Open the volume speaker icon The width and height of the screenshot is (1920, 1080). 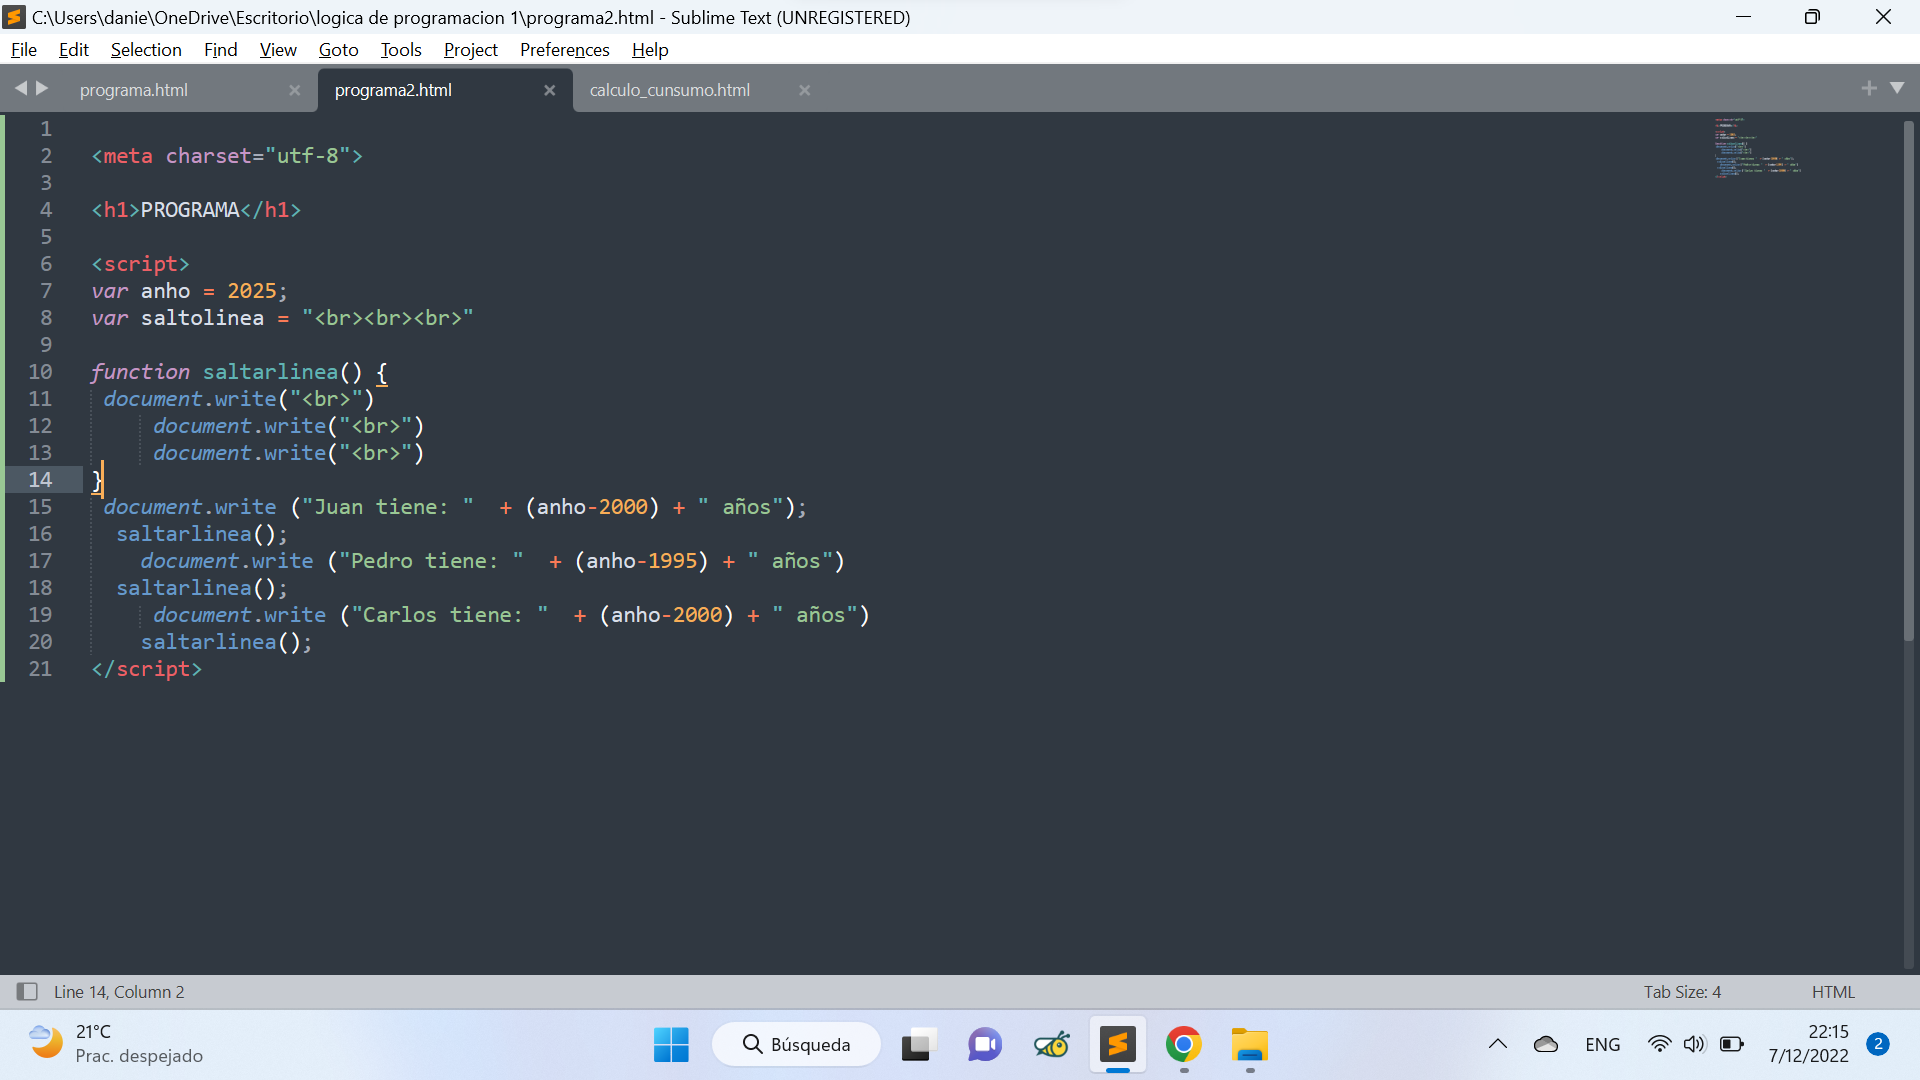click(1694, 1045)
